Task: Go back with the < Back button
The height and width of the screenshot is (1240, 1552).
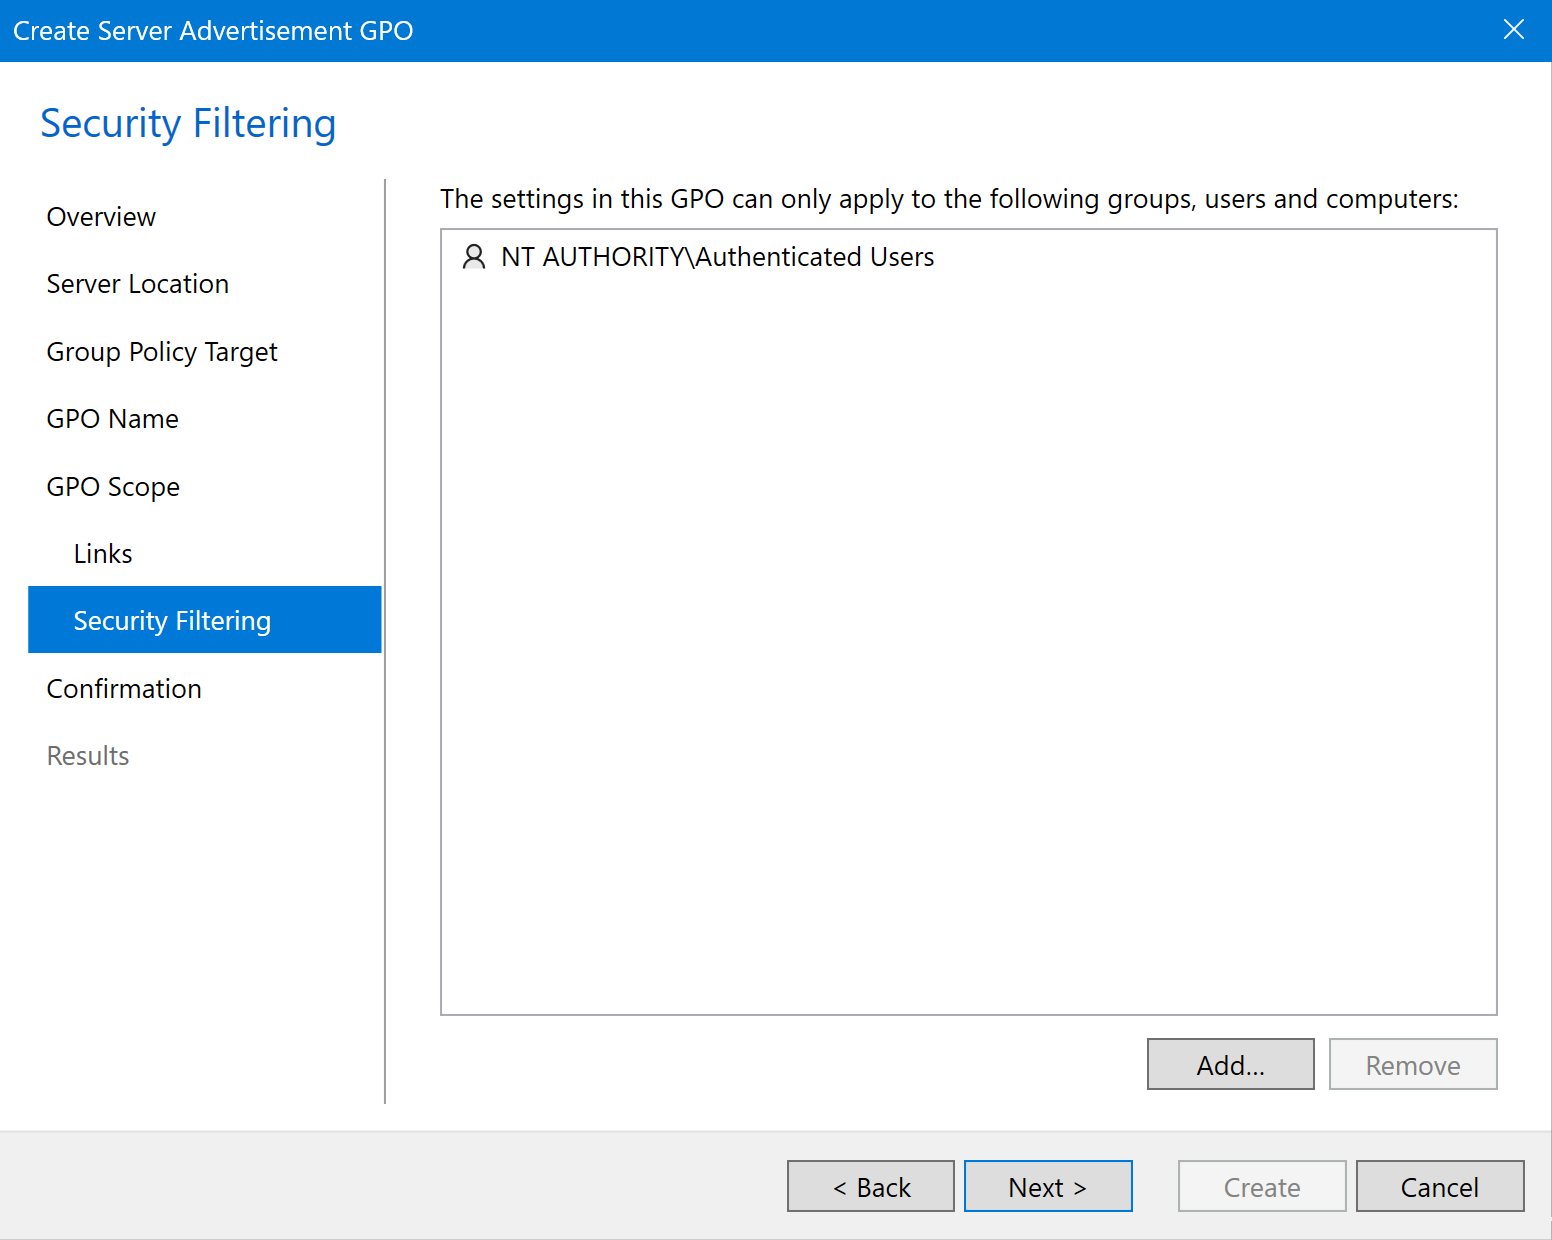Action: pyautogui.click(x=870, y=1187)
